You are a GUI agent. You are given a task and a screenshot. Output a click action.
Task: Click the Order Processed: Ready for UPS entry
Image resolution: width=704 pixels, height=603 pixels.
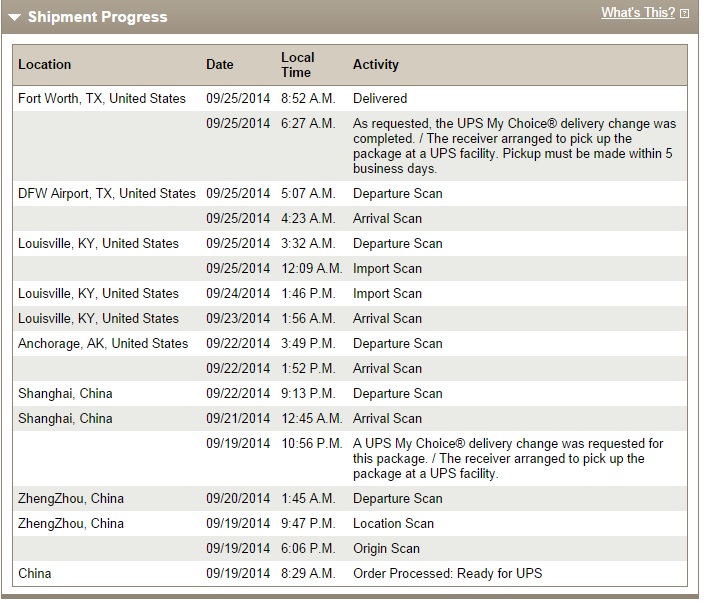coord(448,573)
